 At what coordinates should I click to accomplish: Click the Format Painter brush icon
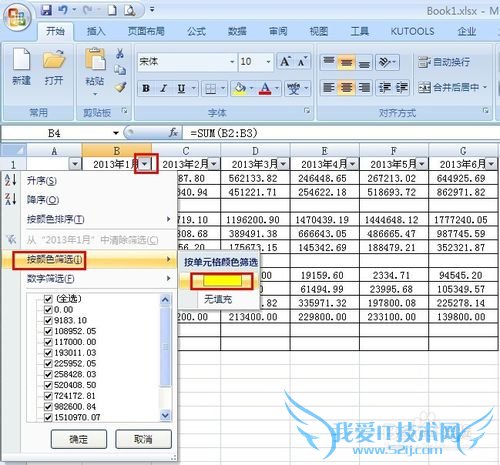[120, 87]
